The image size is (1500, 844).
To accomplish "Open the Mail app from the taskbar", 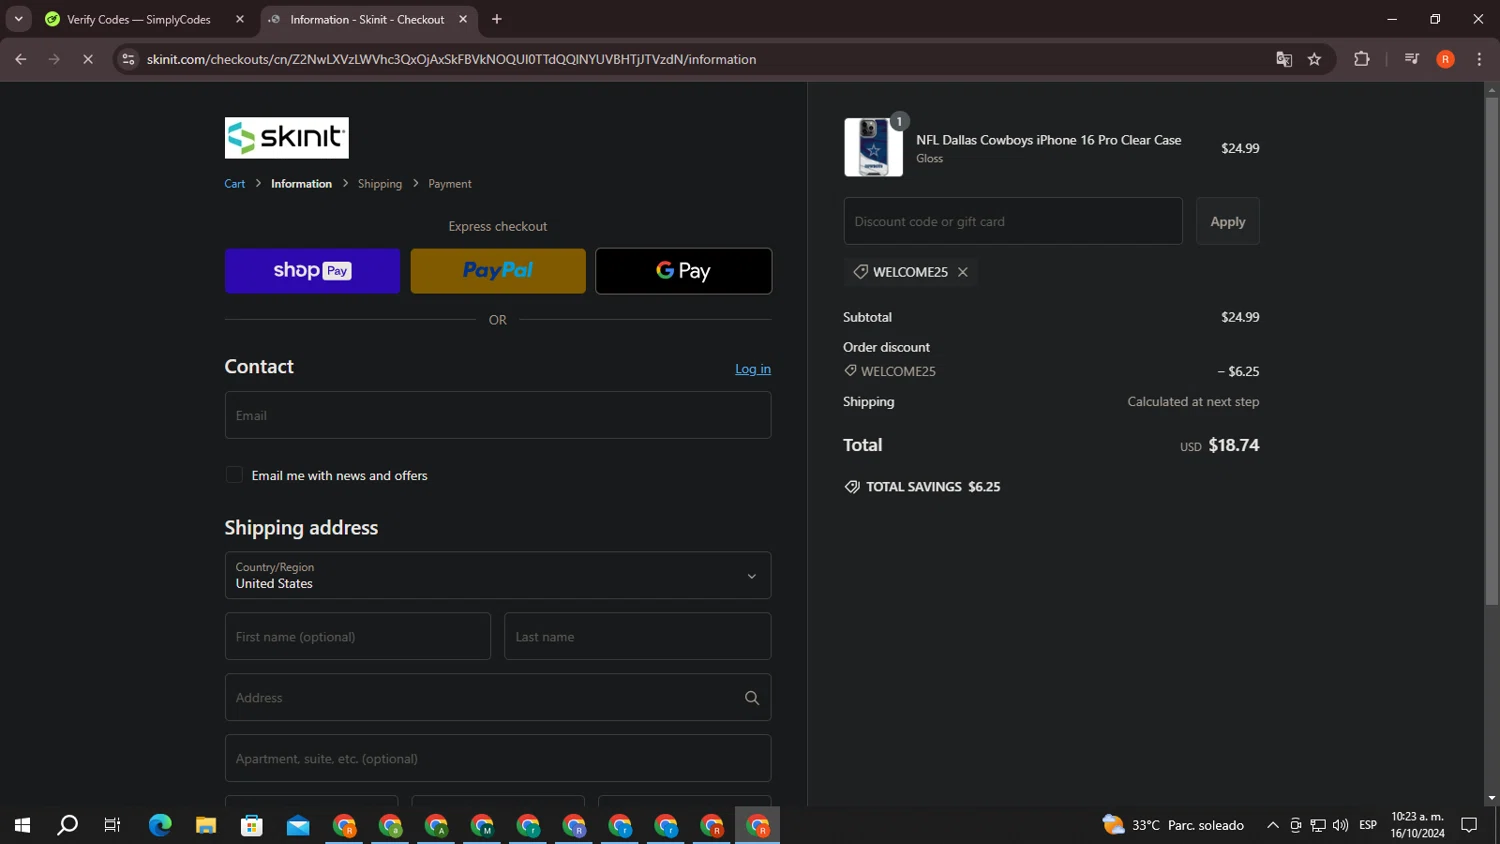I will 298,825.
